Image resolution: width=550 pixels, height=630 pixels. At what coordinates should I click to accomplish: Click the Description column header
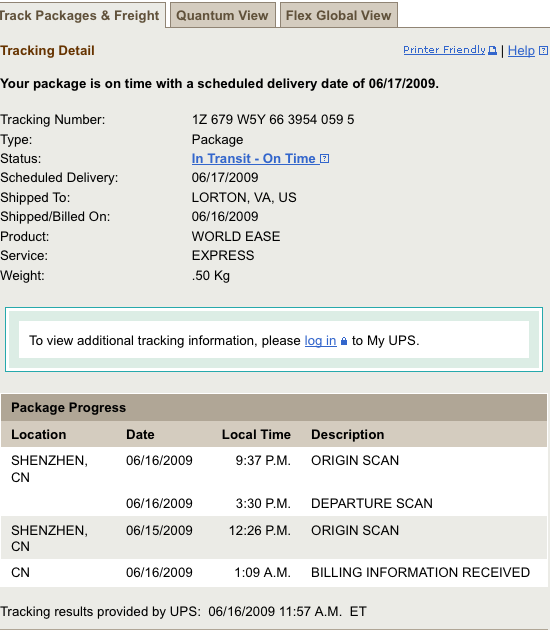coord(348,434)
